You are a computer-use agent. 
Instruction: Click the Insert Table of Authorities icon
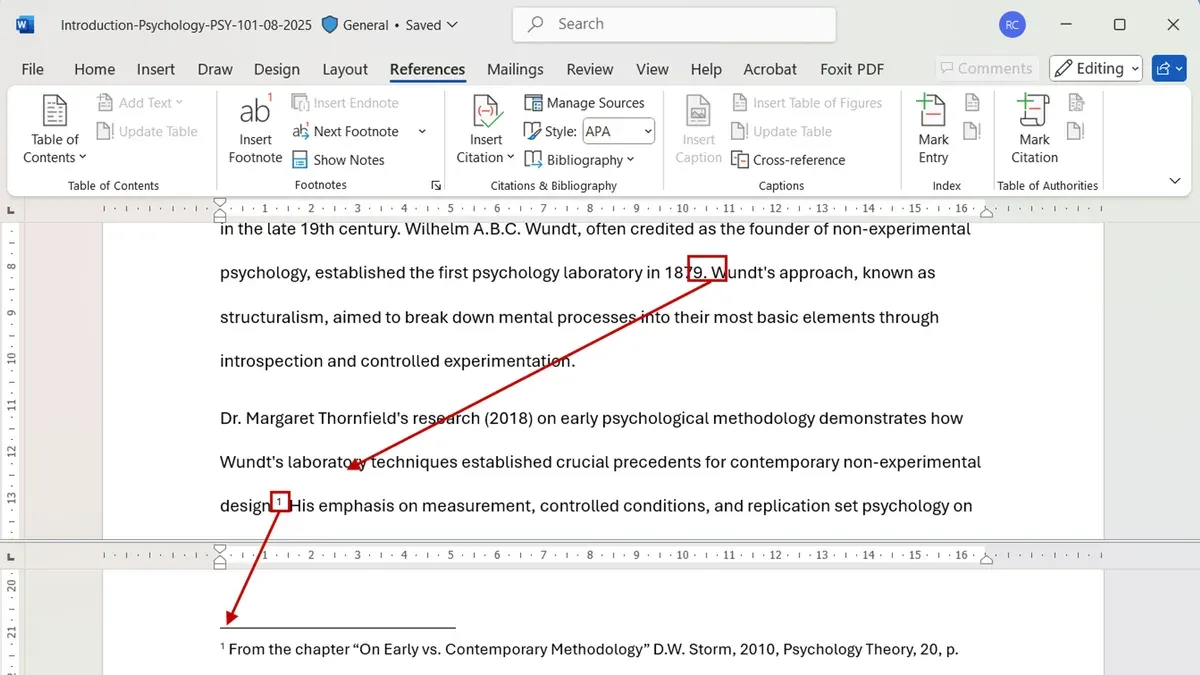pos(1077,103)
